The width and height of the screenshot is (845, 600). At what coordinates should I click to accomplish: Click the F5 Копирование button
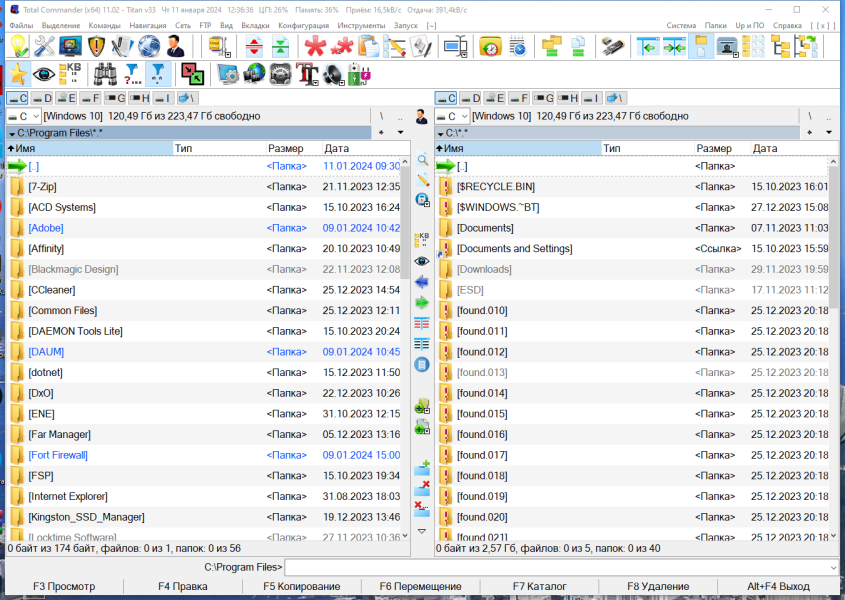[x=302, y=587]
